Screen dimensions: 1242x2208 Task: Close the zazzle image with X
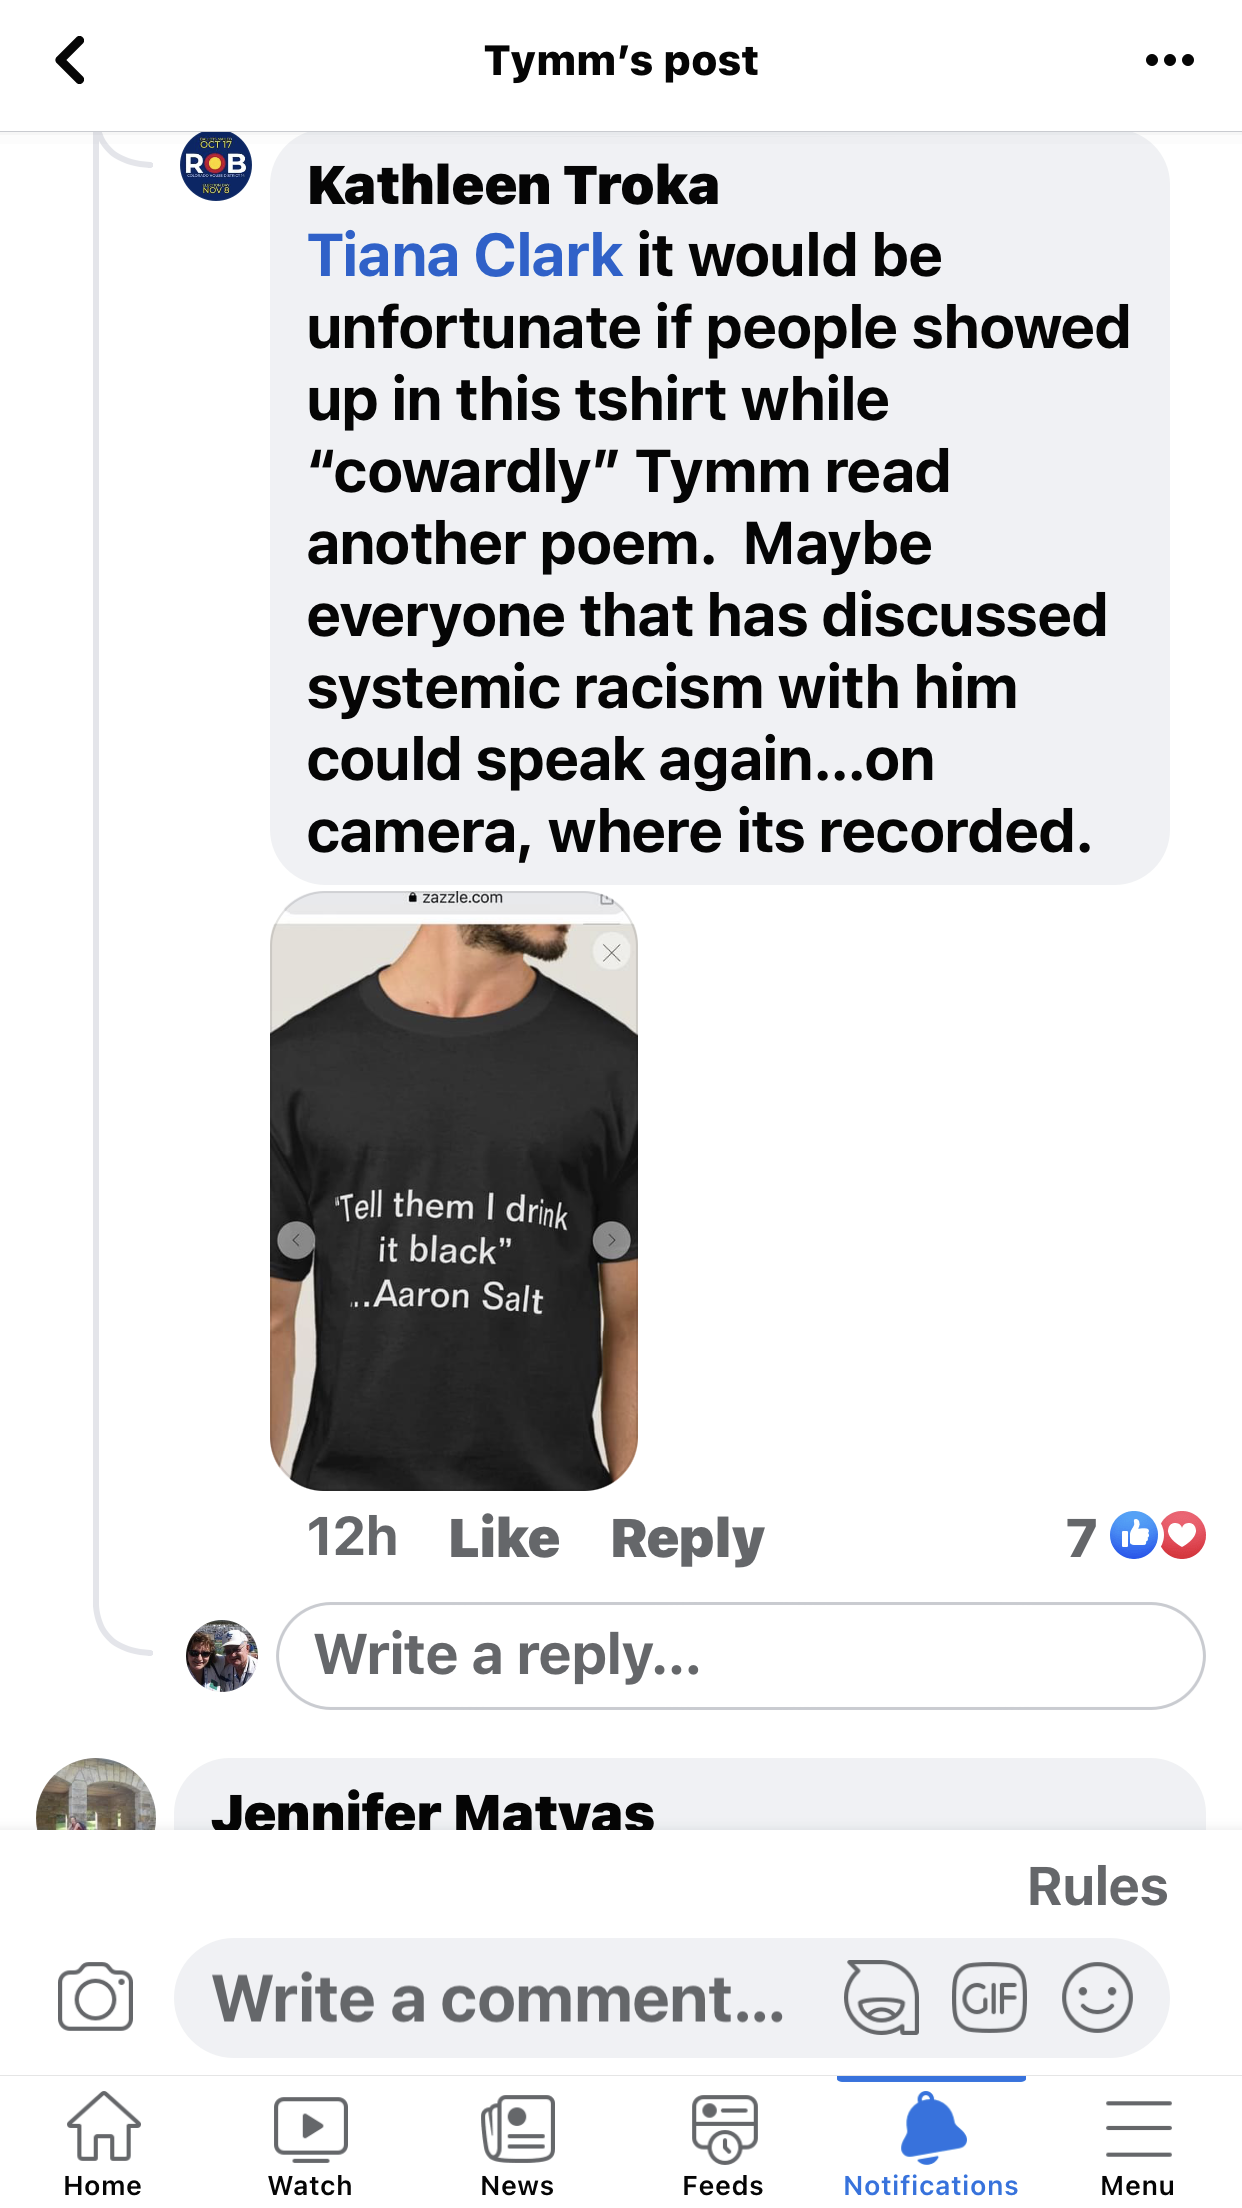pyautogui.click(x=612, y=953)
